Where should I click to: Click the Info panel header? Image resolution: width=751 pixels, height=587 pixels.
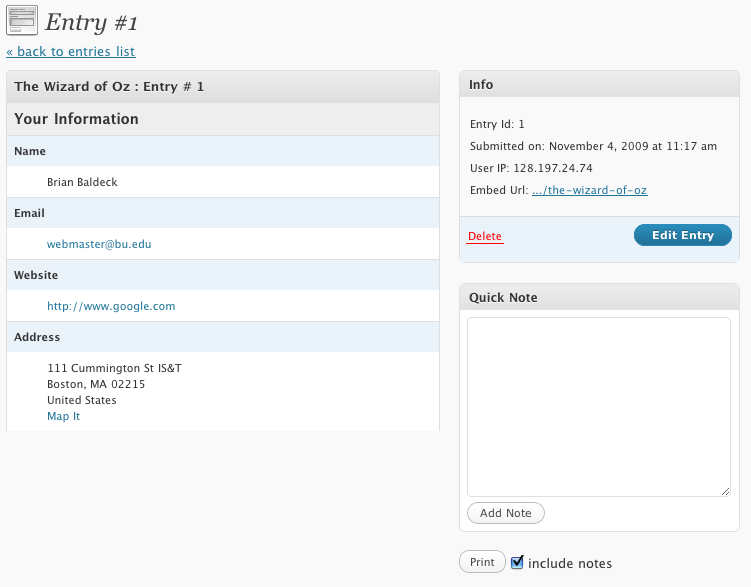point(599,84)
